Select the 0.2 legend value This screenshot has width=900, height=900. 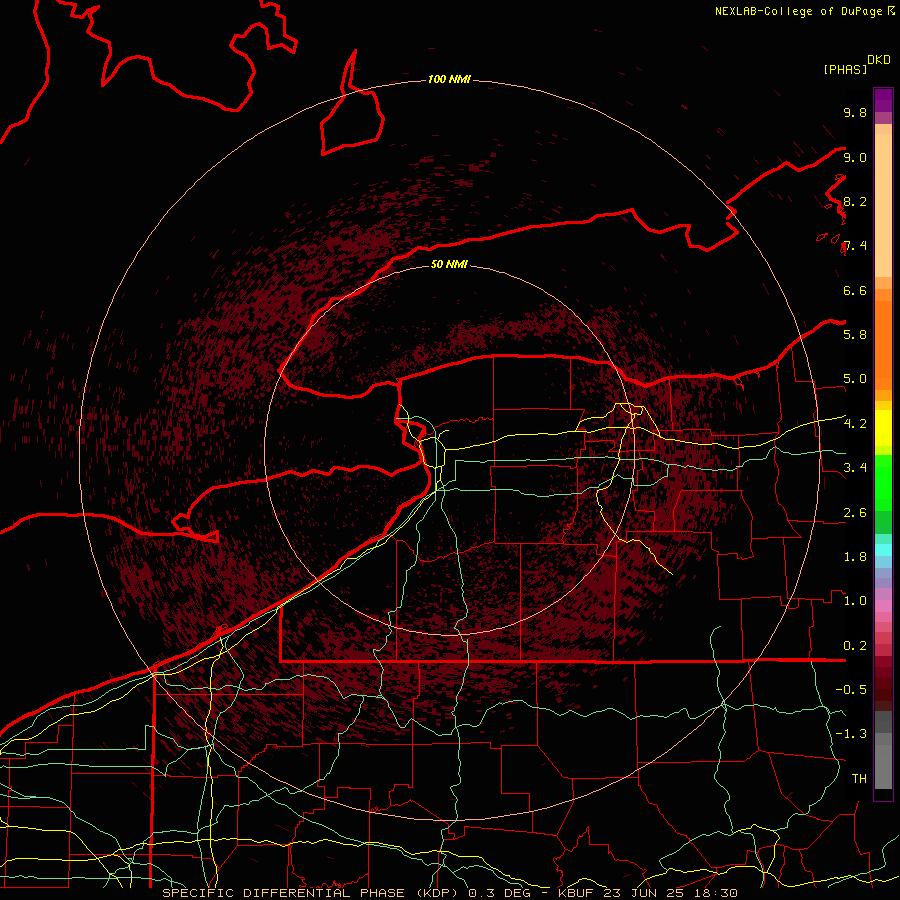coord(855,646)
